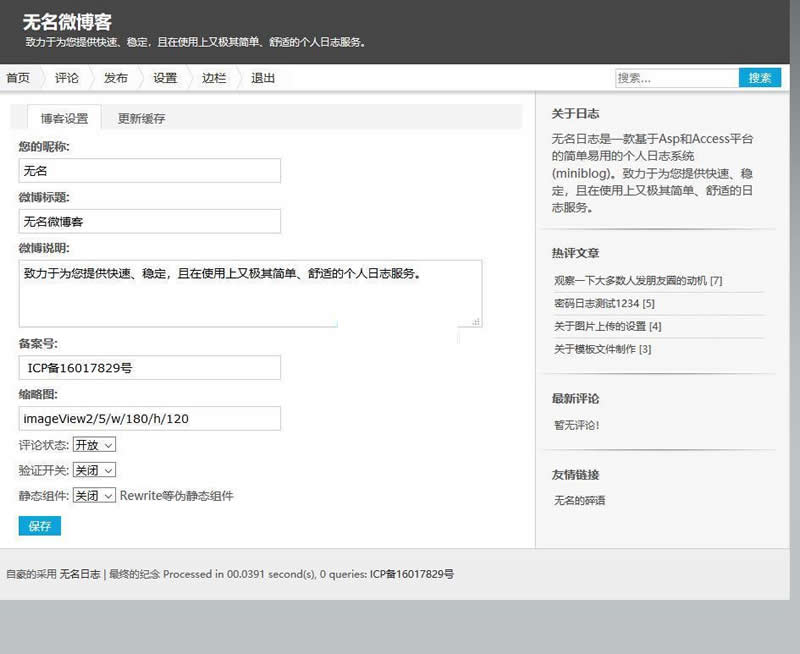800x654 pixels.
Task: Click the 退出 logout link
Action: pos(263,78)
